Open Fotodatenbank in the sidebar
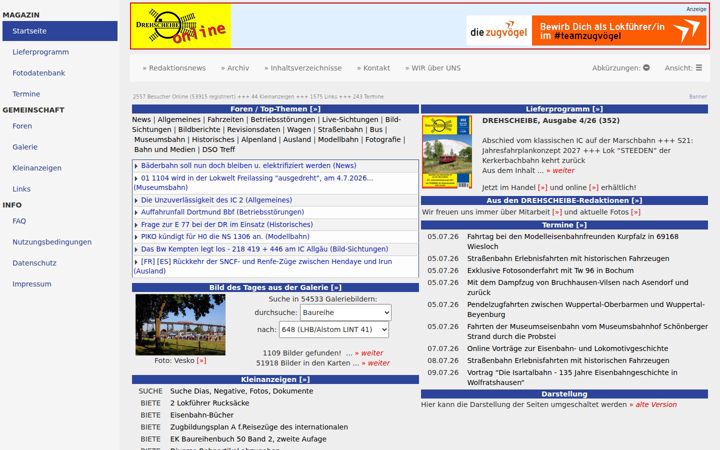 39,73
